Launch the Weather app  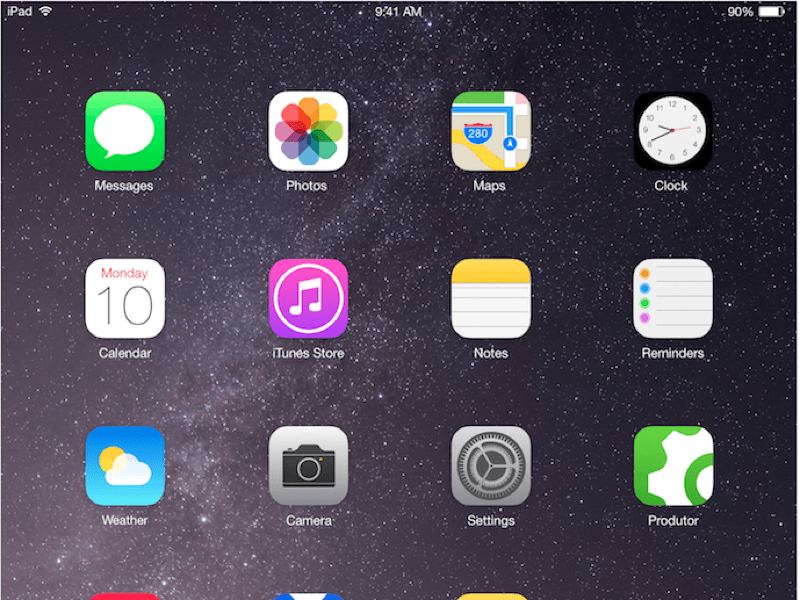(125, 466)
